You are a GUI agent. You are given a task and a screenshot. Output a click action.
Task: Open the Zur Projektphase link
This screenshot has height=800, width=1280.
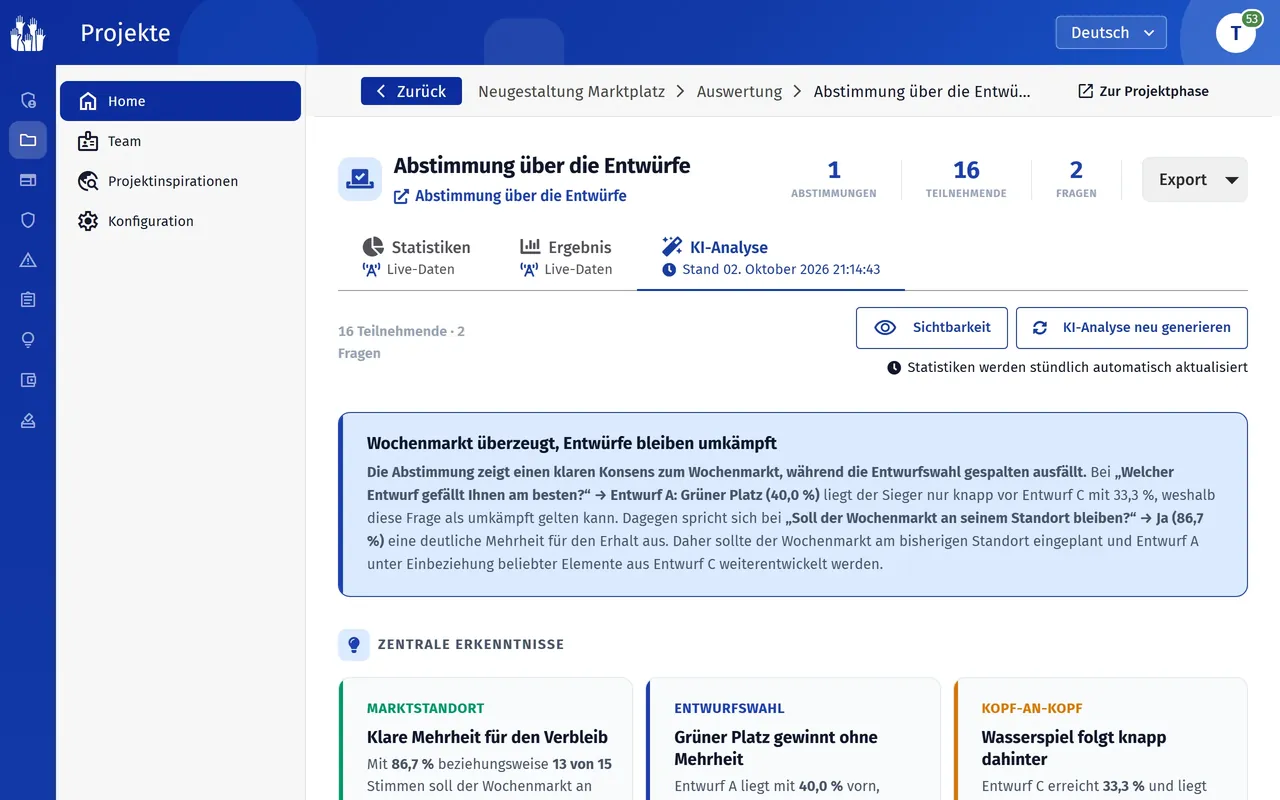coord(1143,91)
